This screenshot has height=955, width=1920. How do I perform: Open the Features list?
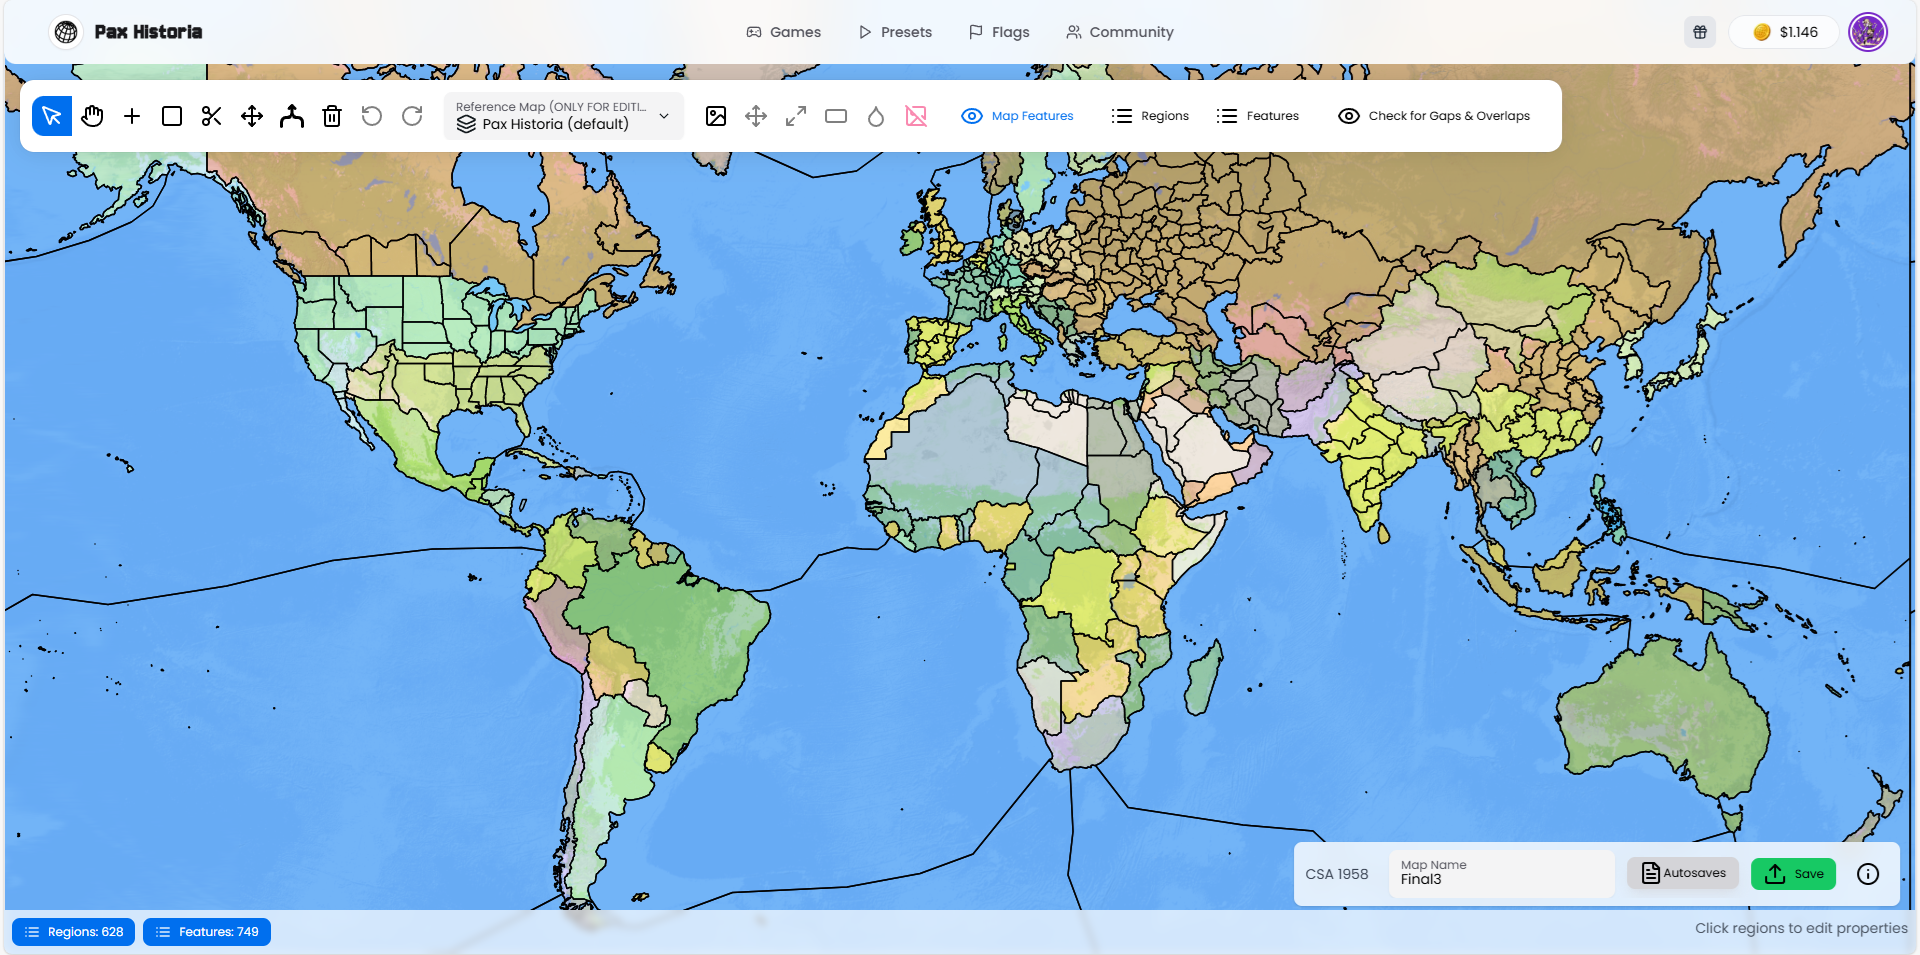tap(1258, 116)
